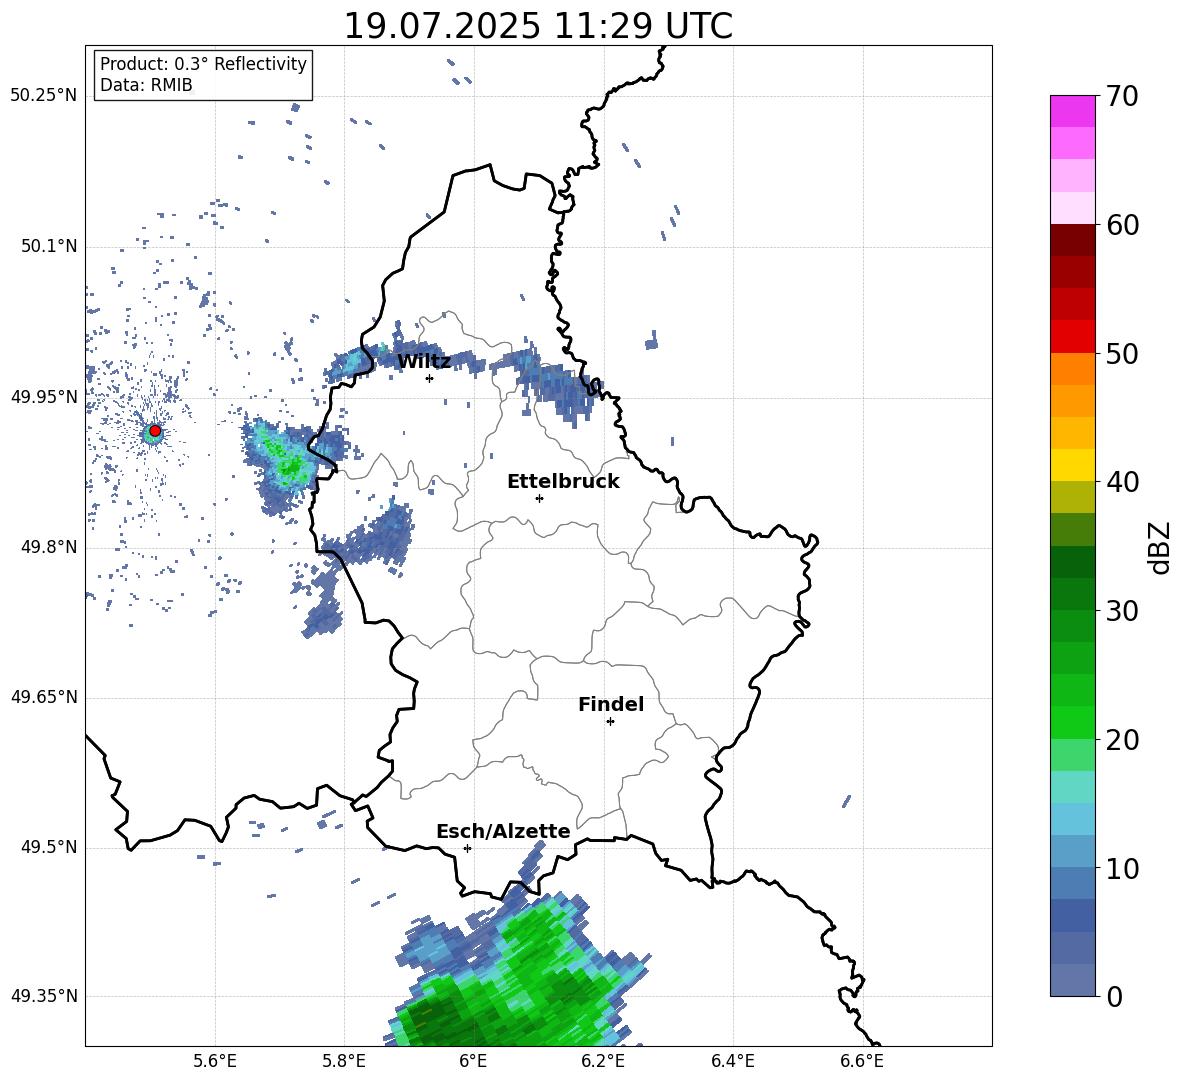
Task: Click the colorbar tick label 70
Action: pos(1122,96)
